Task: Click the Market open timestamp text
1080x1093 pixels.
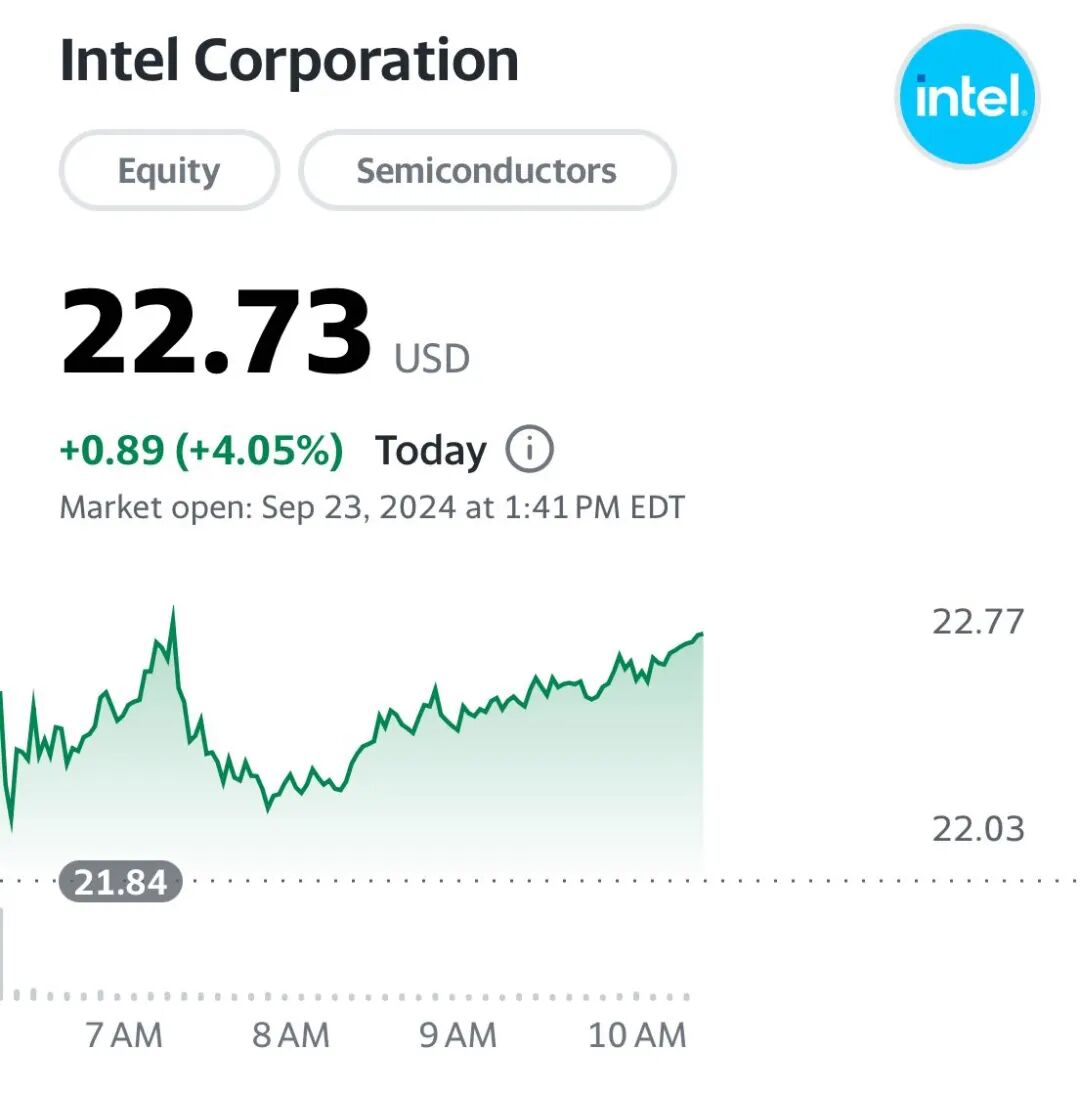Action: 372,507
